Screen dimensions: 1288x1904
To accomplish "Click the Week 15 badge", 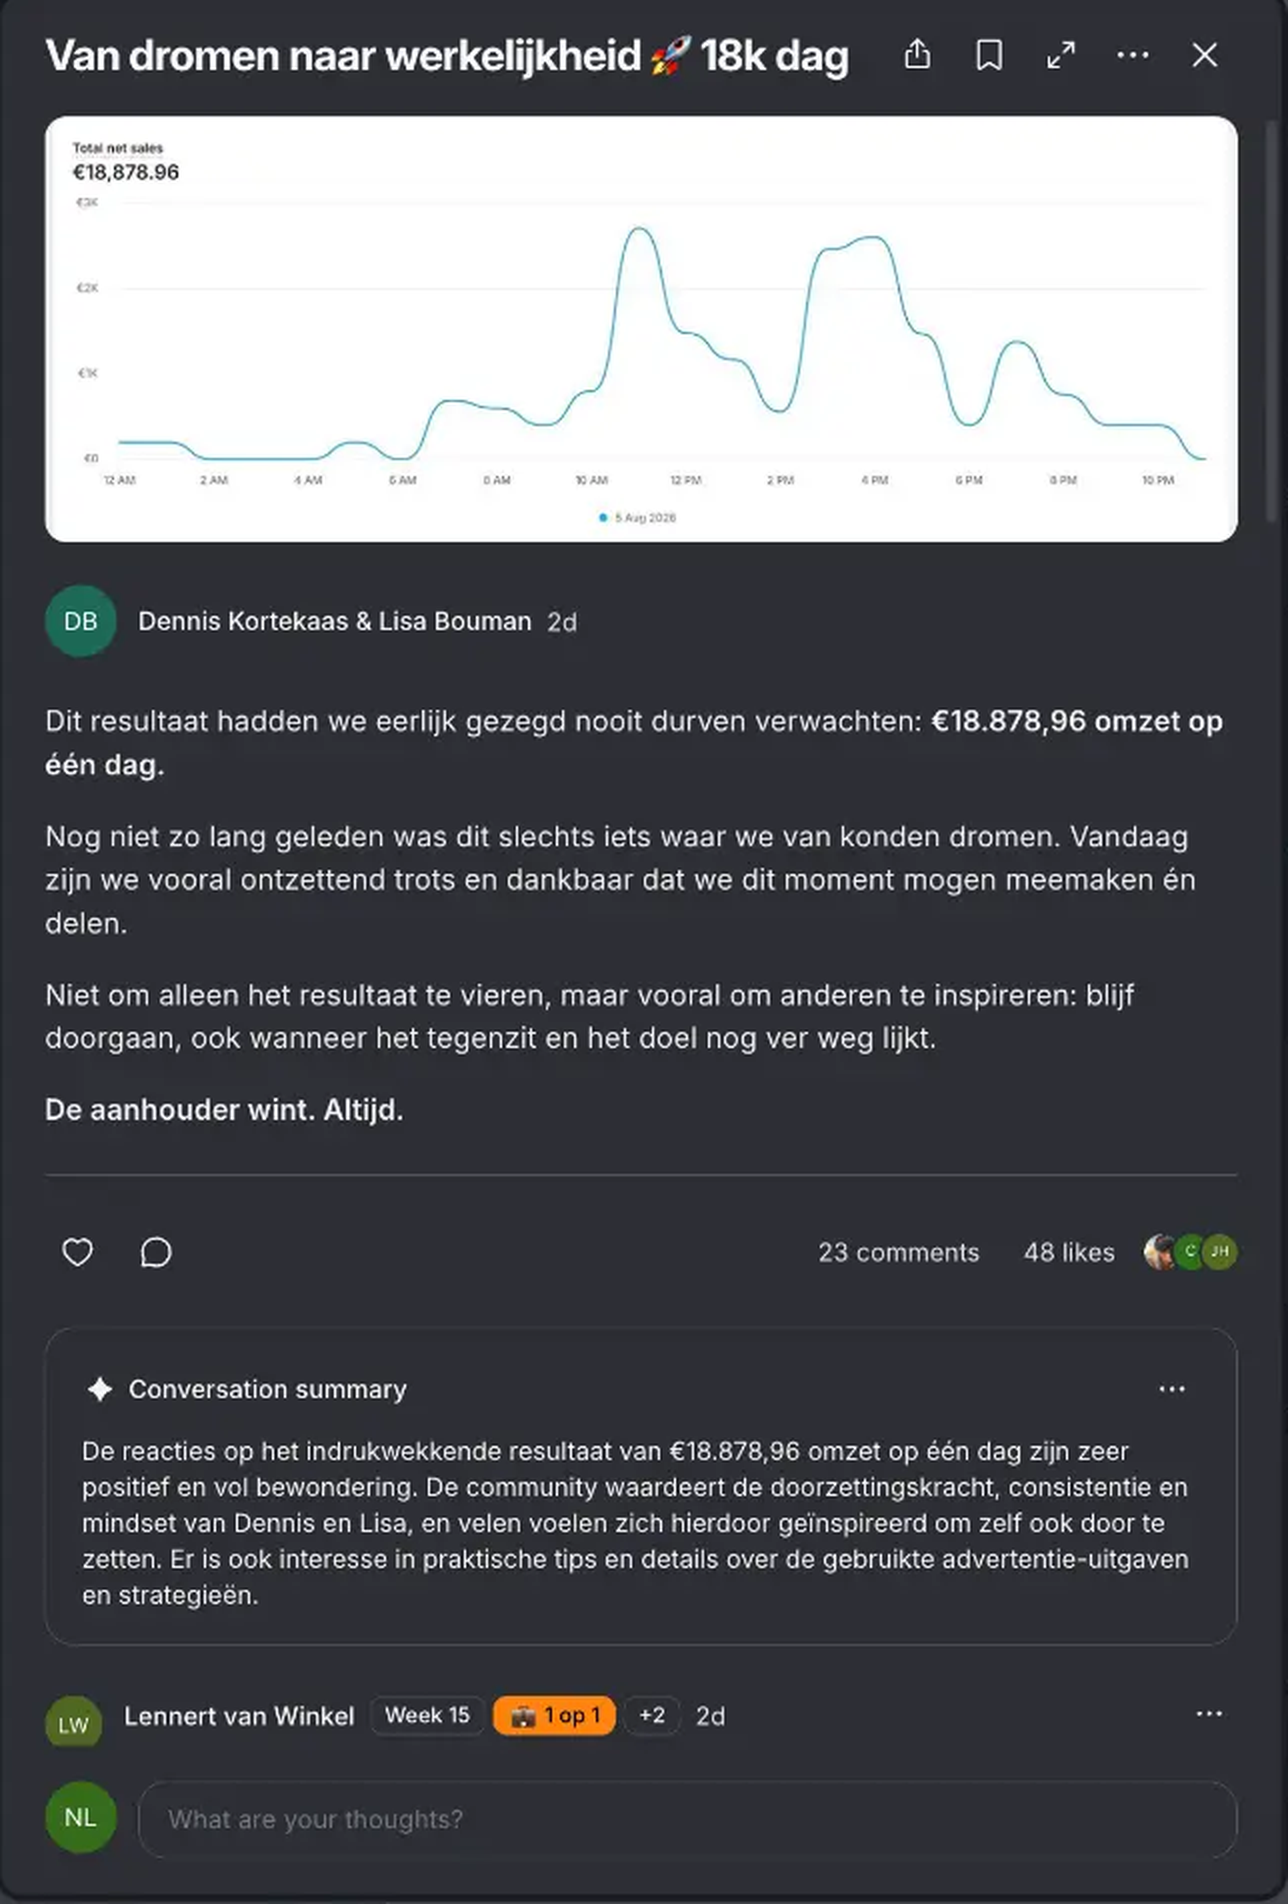I will click(427, 1715).
